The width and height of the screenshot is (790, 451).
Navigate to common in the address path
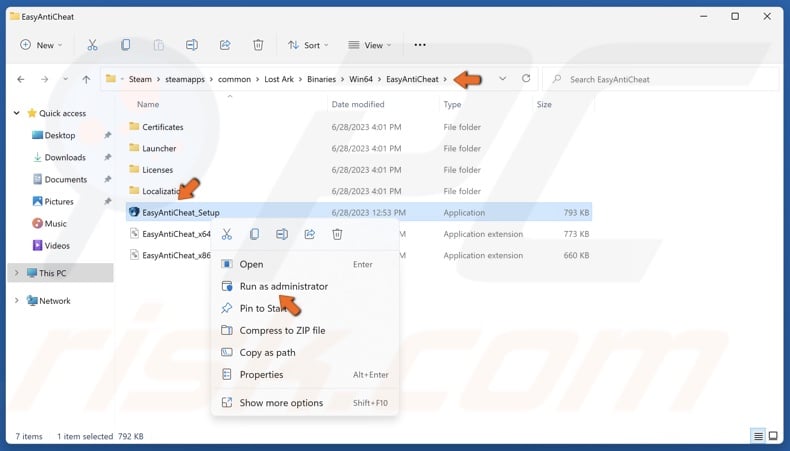tap(234, 79)
